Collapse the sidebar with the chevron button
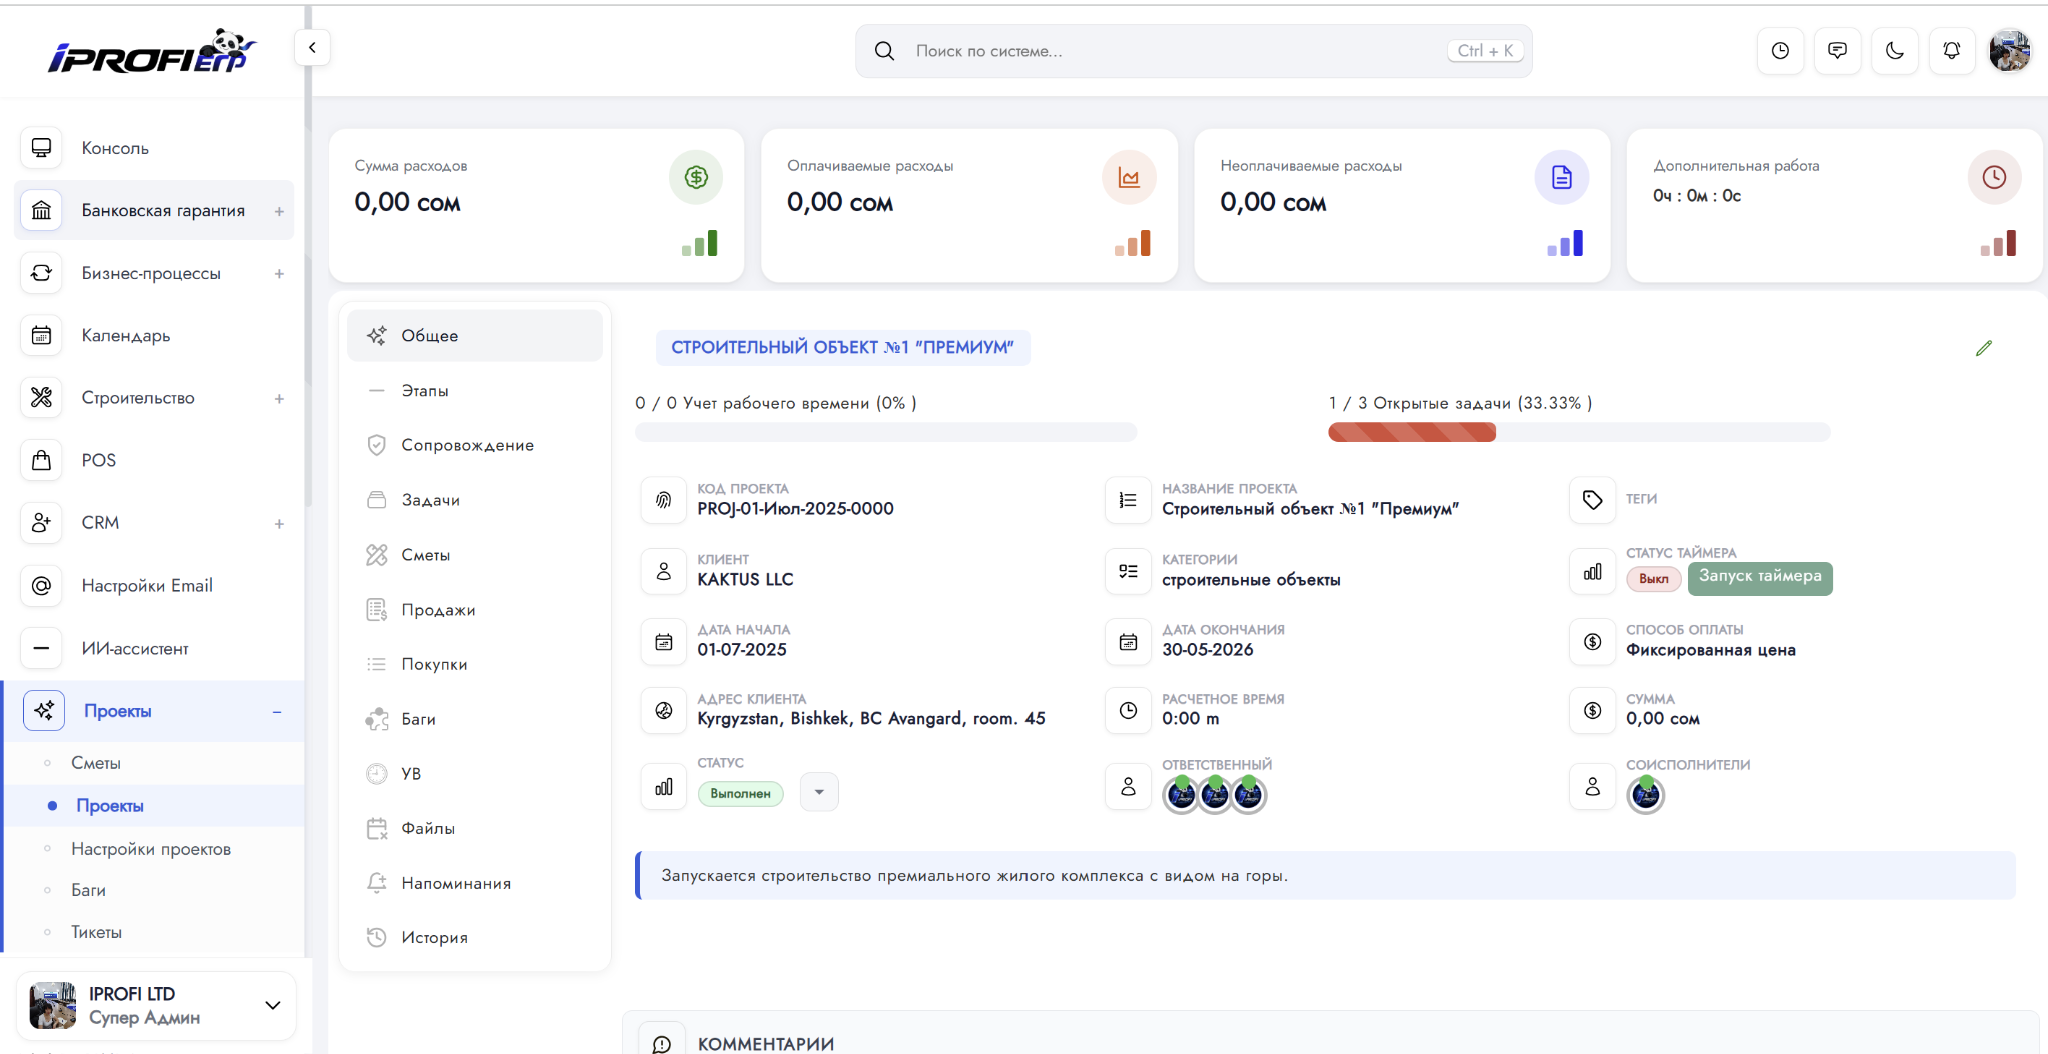Screen dimensions: 2048x1054 (312, 48)
